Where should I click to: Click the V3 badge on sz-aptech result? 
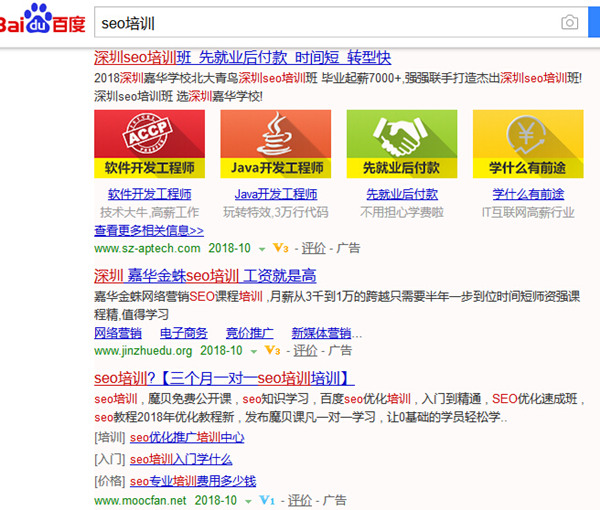click(280, 248)
